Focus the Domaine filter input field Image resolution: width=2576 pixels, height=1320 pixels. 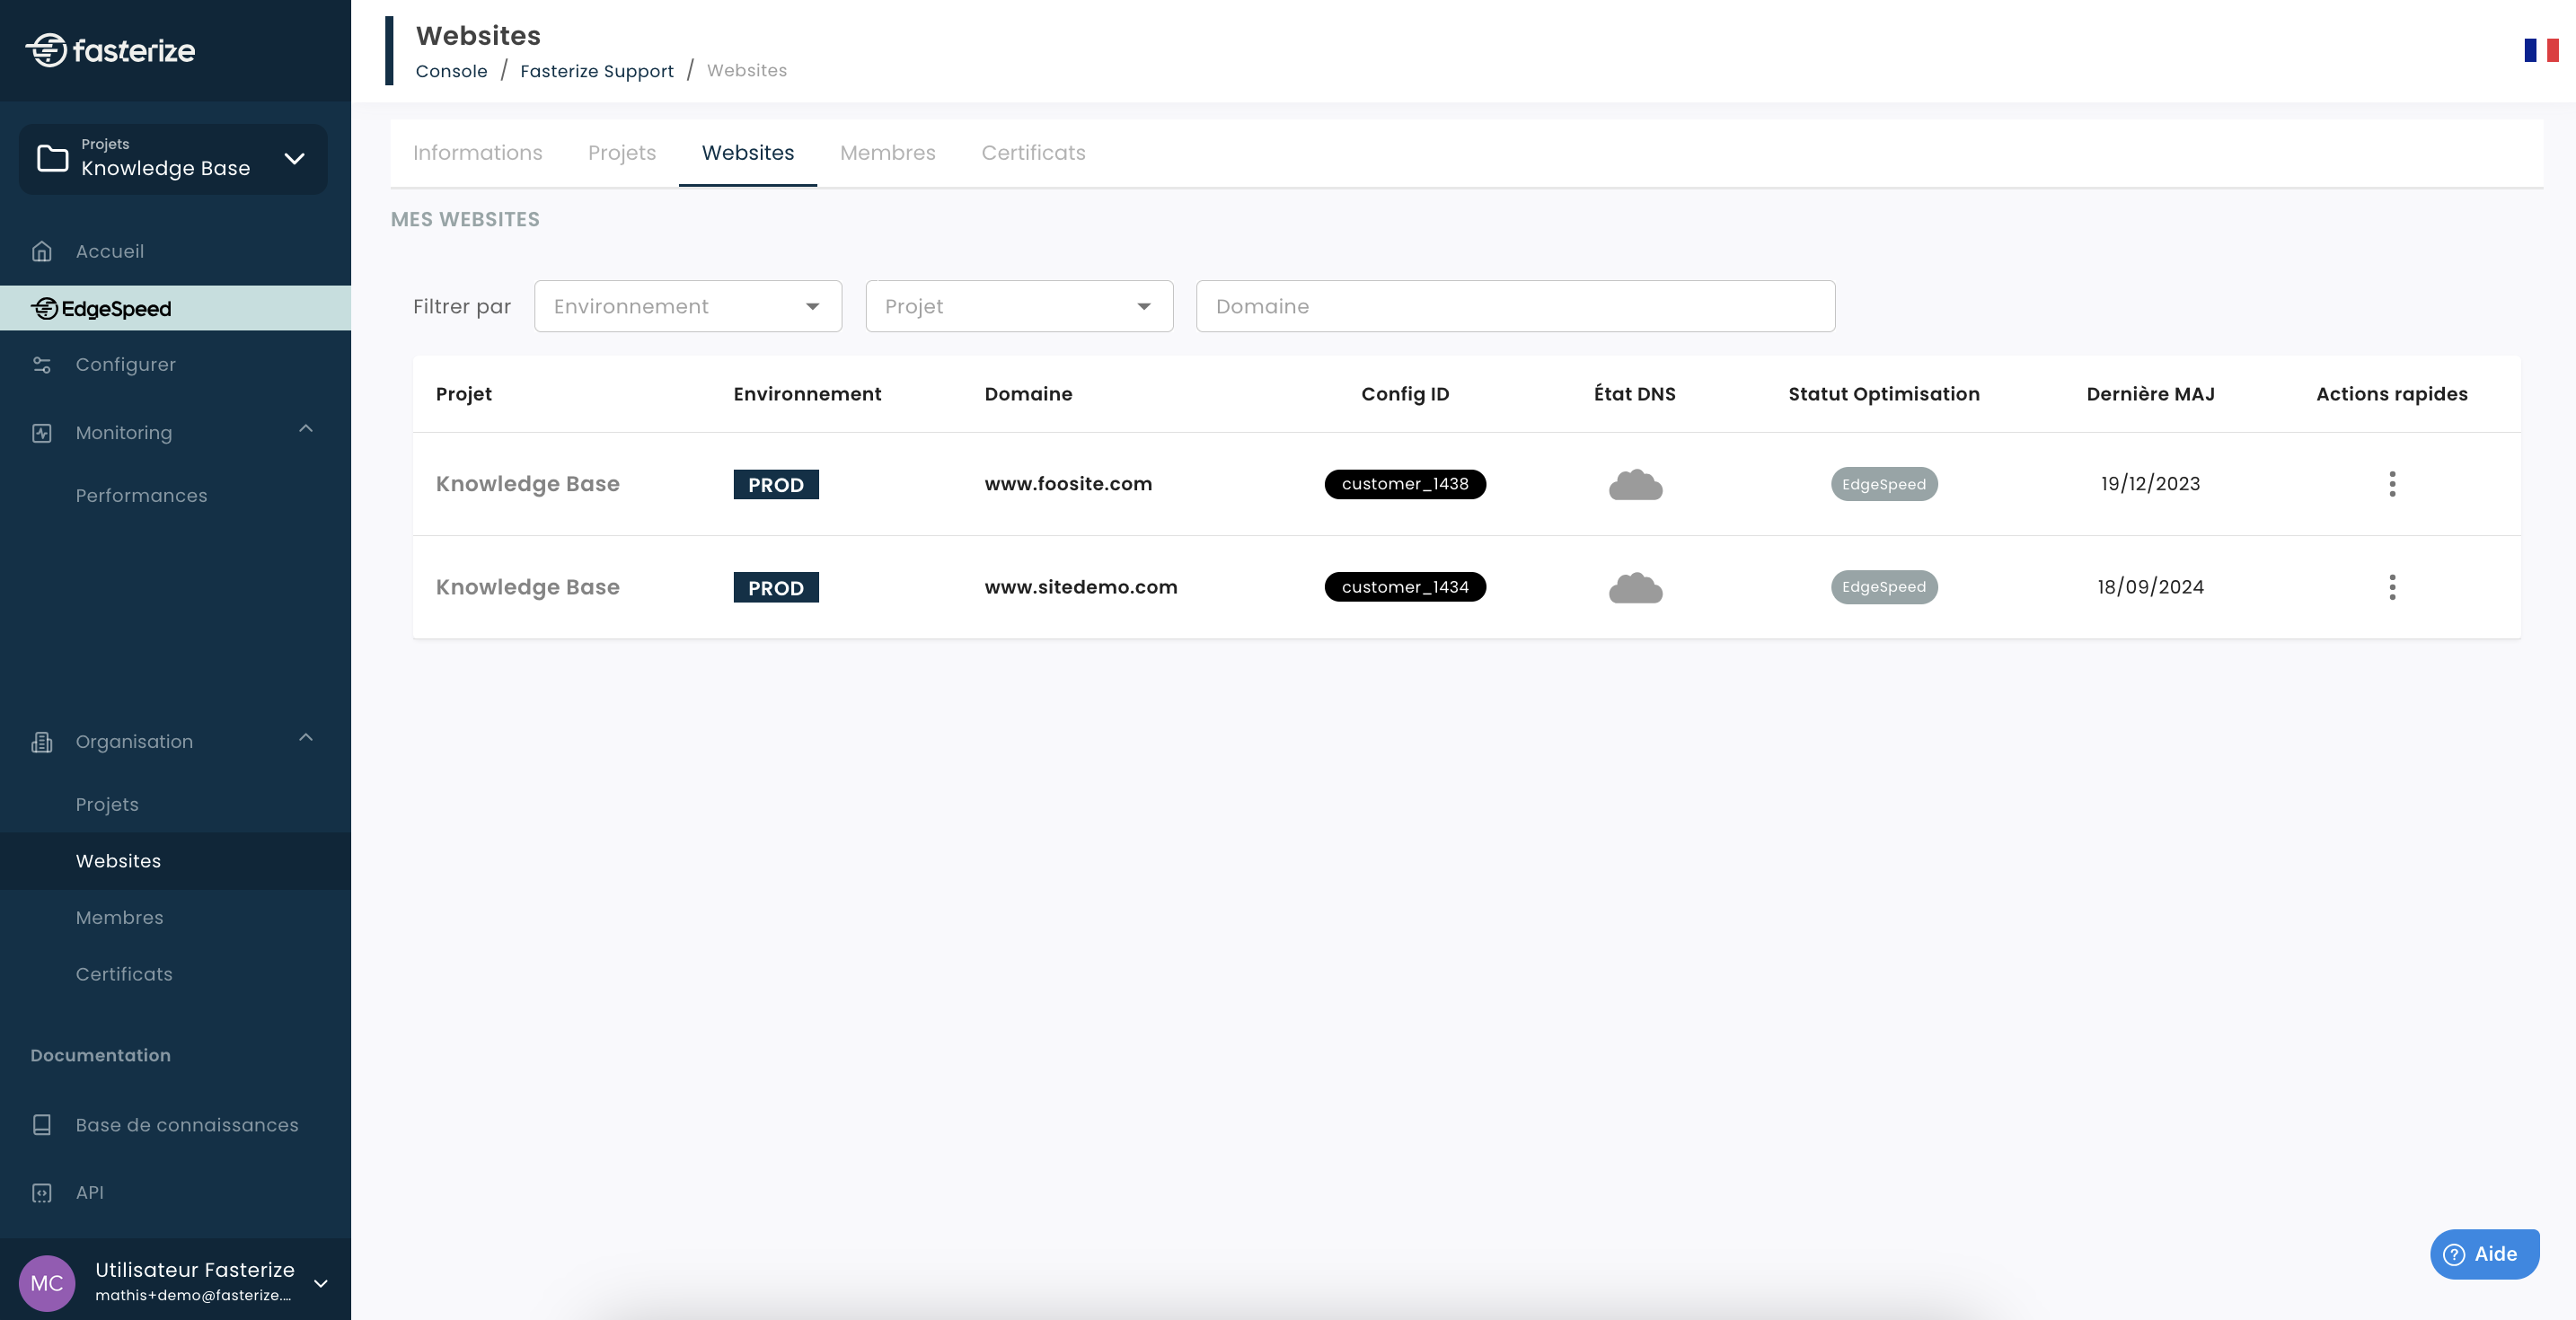(1514, 306)
